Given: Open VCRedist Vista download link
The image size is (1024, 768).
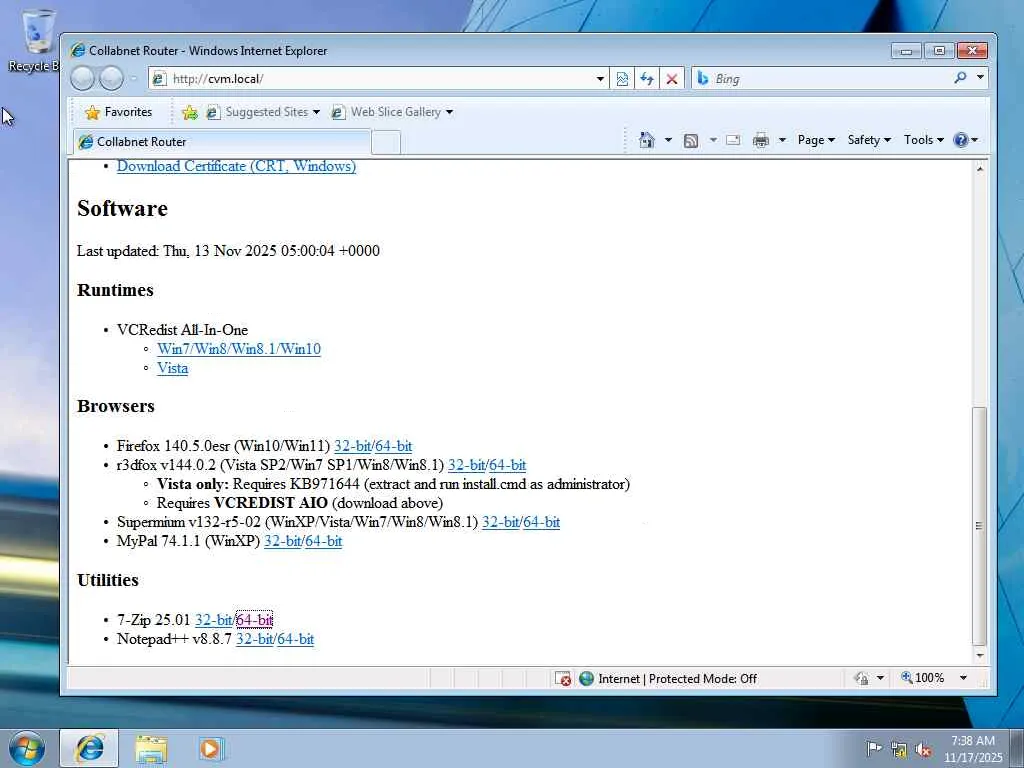Looking at the screenshot, I should (172, 368).
